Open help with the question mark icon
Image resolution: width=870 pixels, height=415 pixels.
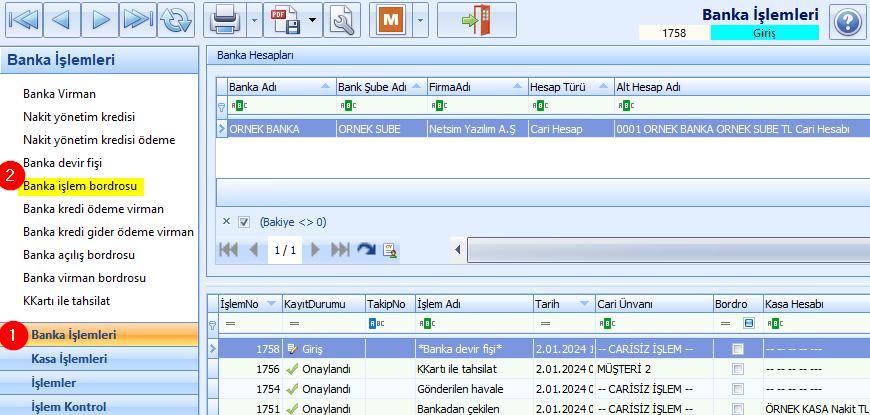pos(847,20)
